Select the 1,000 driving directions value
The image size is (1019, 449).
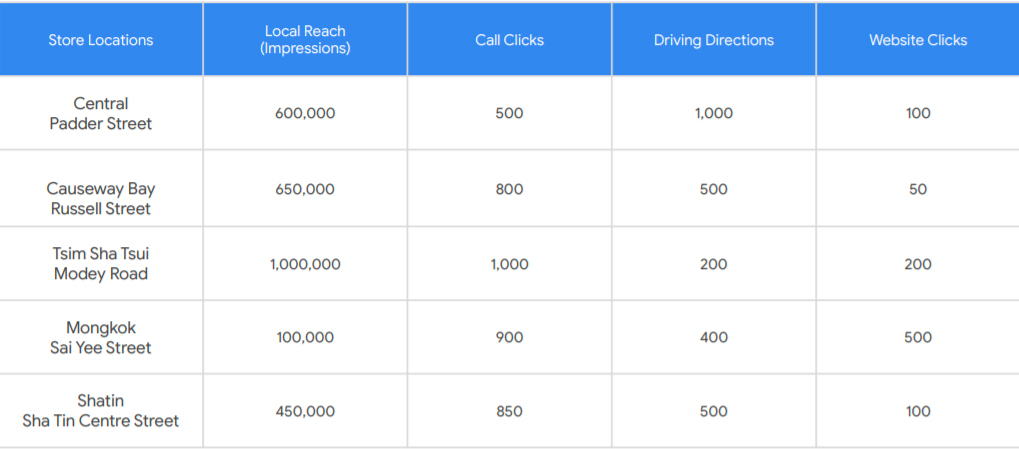tap(714, 113)
